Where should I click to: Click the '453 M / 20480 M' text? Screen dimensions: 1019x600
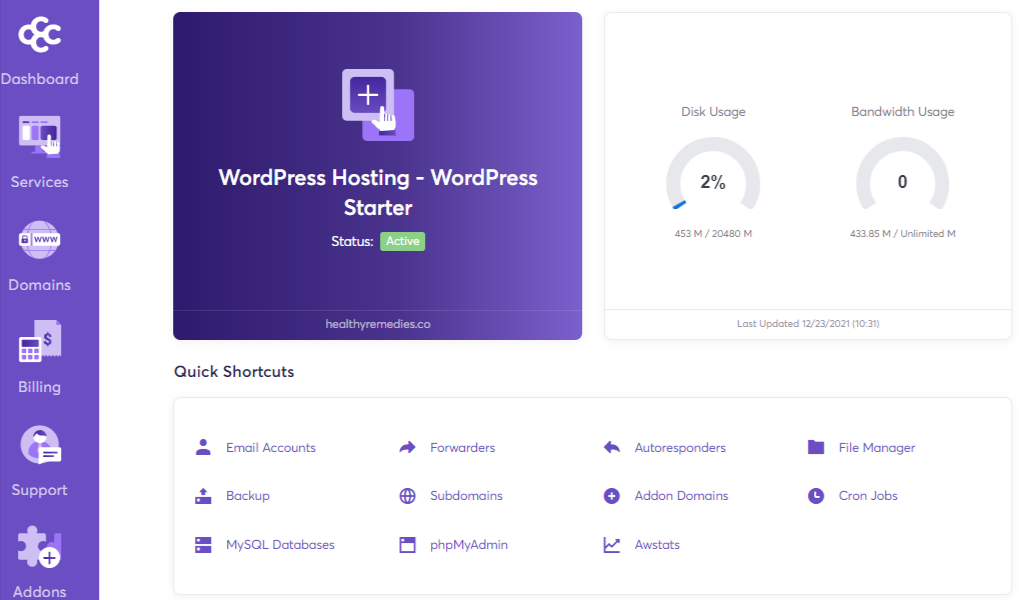click(x=713, y=233)
